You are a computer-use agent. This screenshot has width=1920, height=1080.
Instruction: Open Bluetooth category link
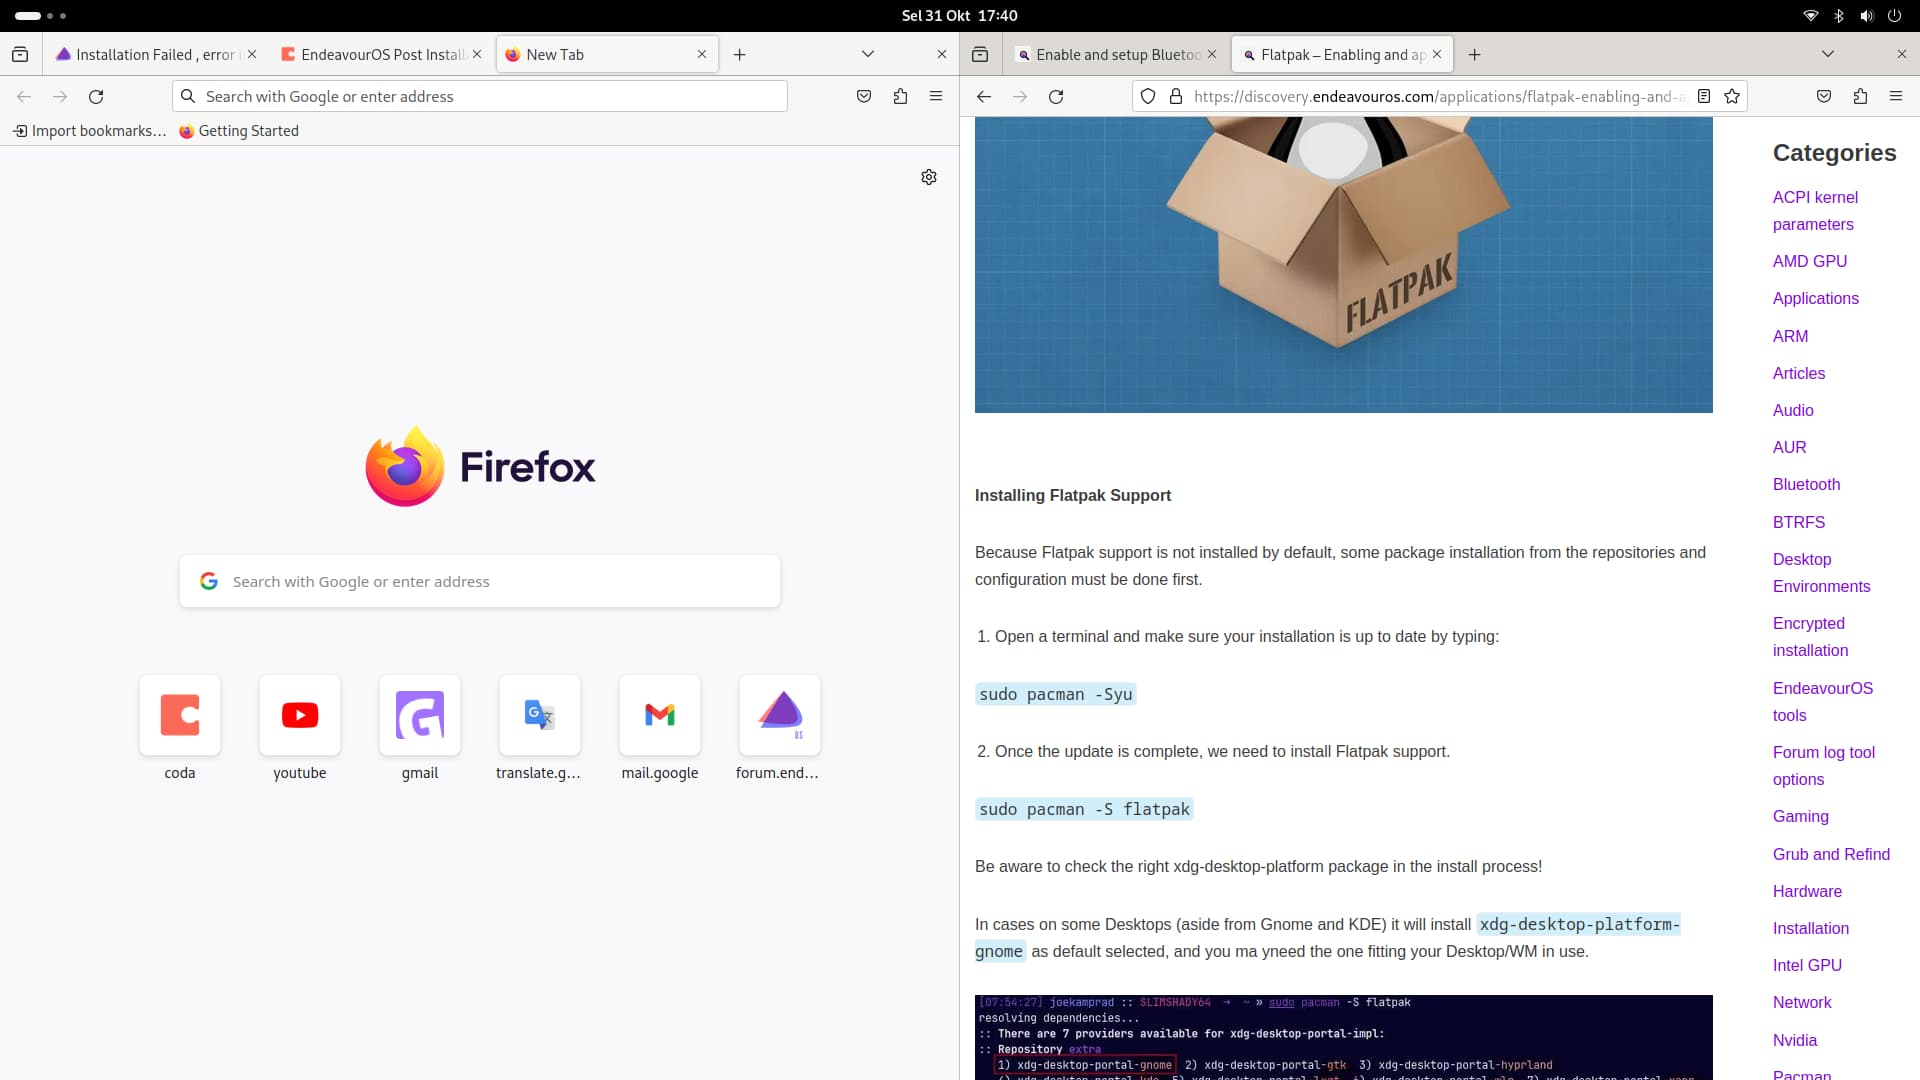[x=1806, y=484]
